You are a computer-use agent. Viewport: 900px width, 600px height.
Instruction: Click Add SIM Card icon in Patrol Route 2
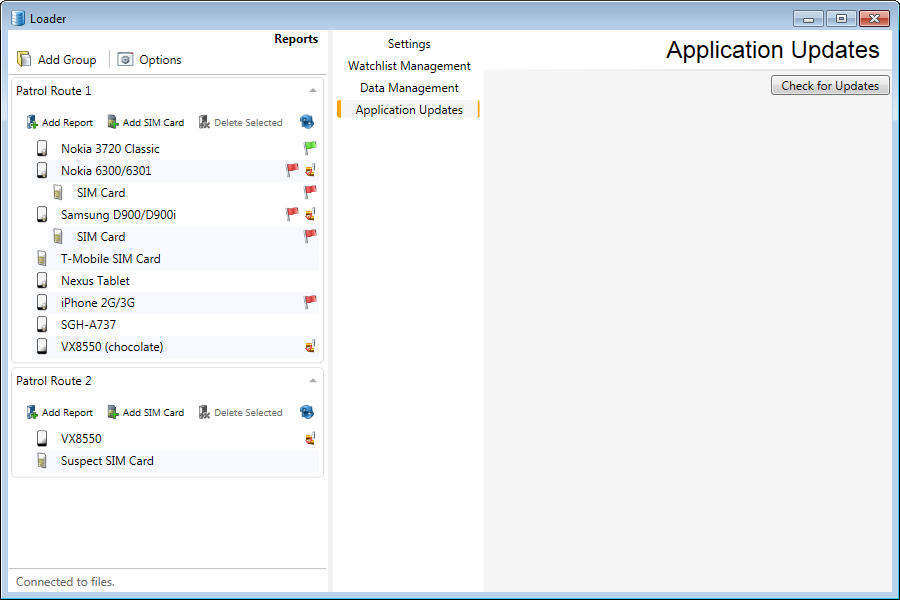point(113,412)
